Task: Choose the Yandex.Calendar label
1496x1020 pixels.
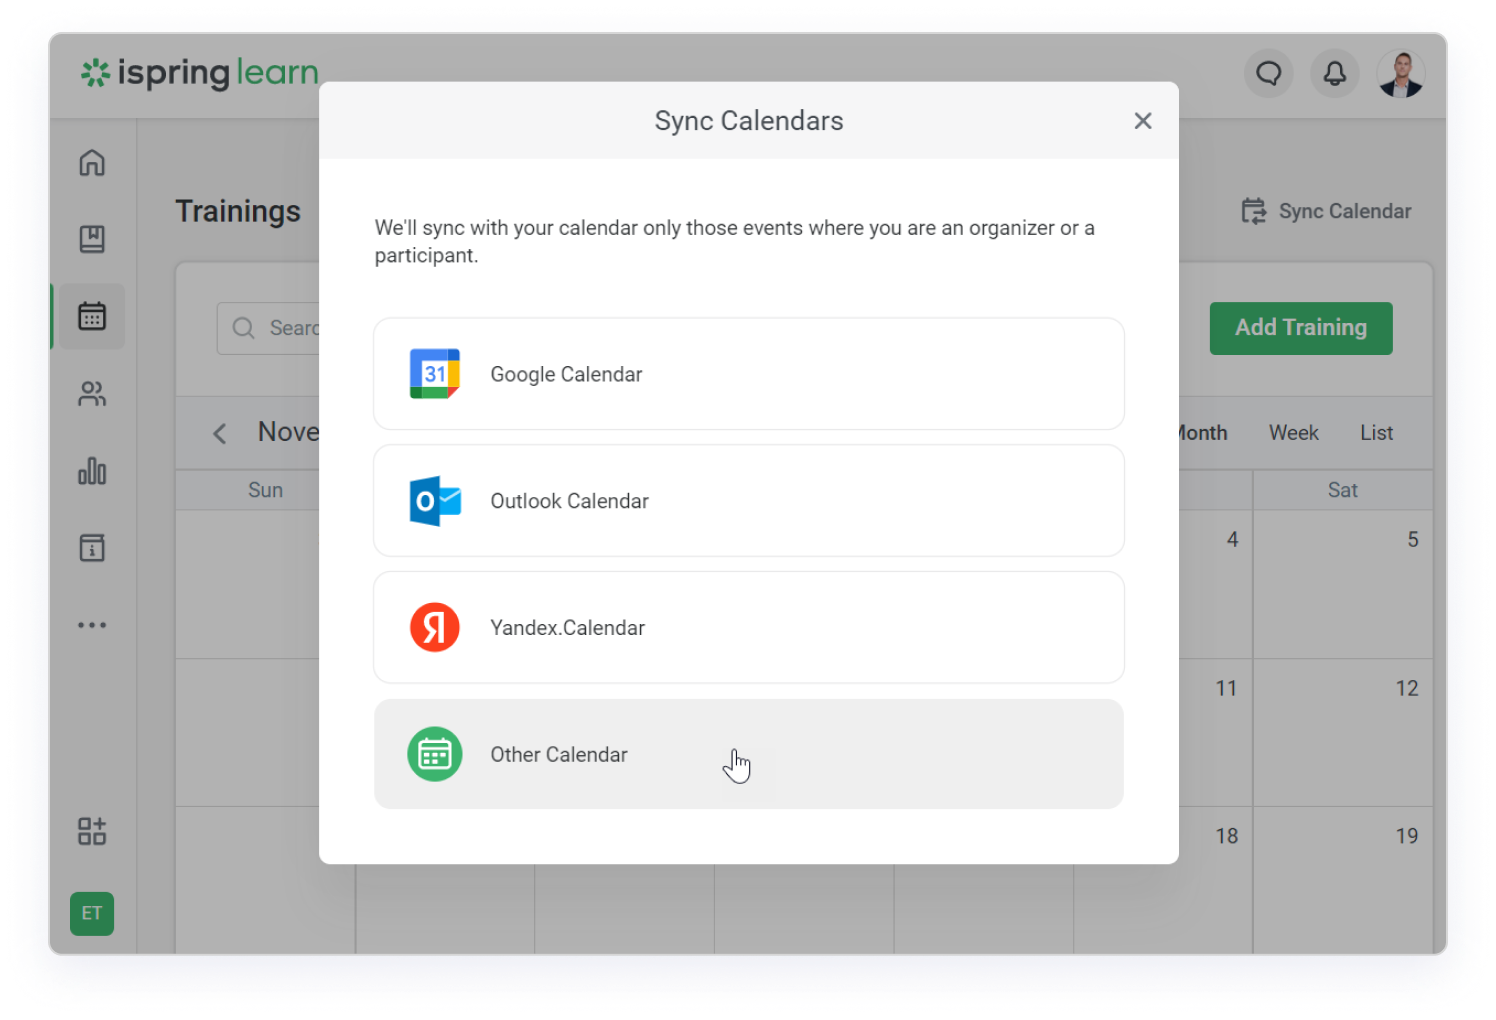Action: [567, 628]
